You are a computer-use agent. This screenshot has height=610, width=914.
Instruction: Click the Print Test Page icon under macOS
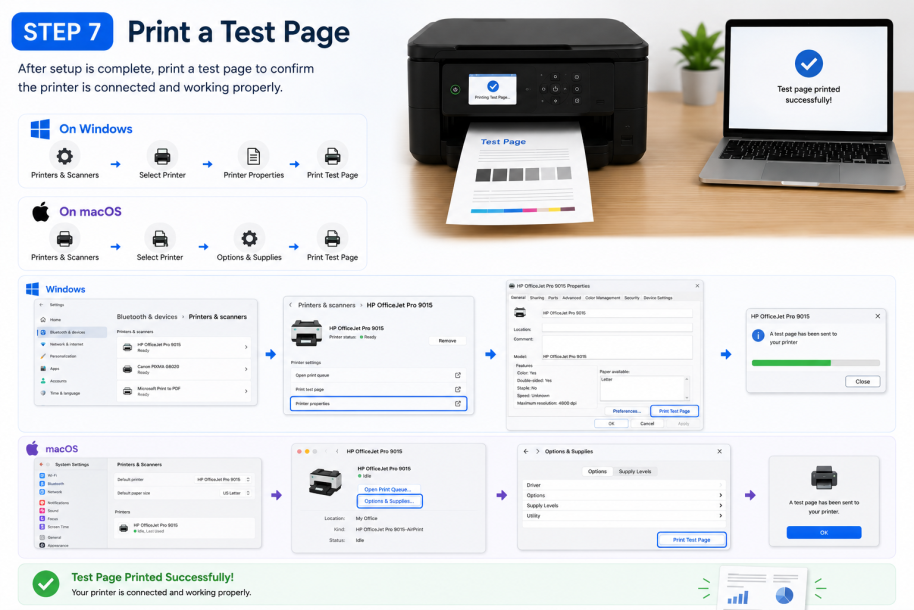pyautogui.click(x=332, y=239)
